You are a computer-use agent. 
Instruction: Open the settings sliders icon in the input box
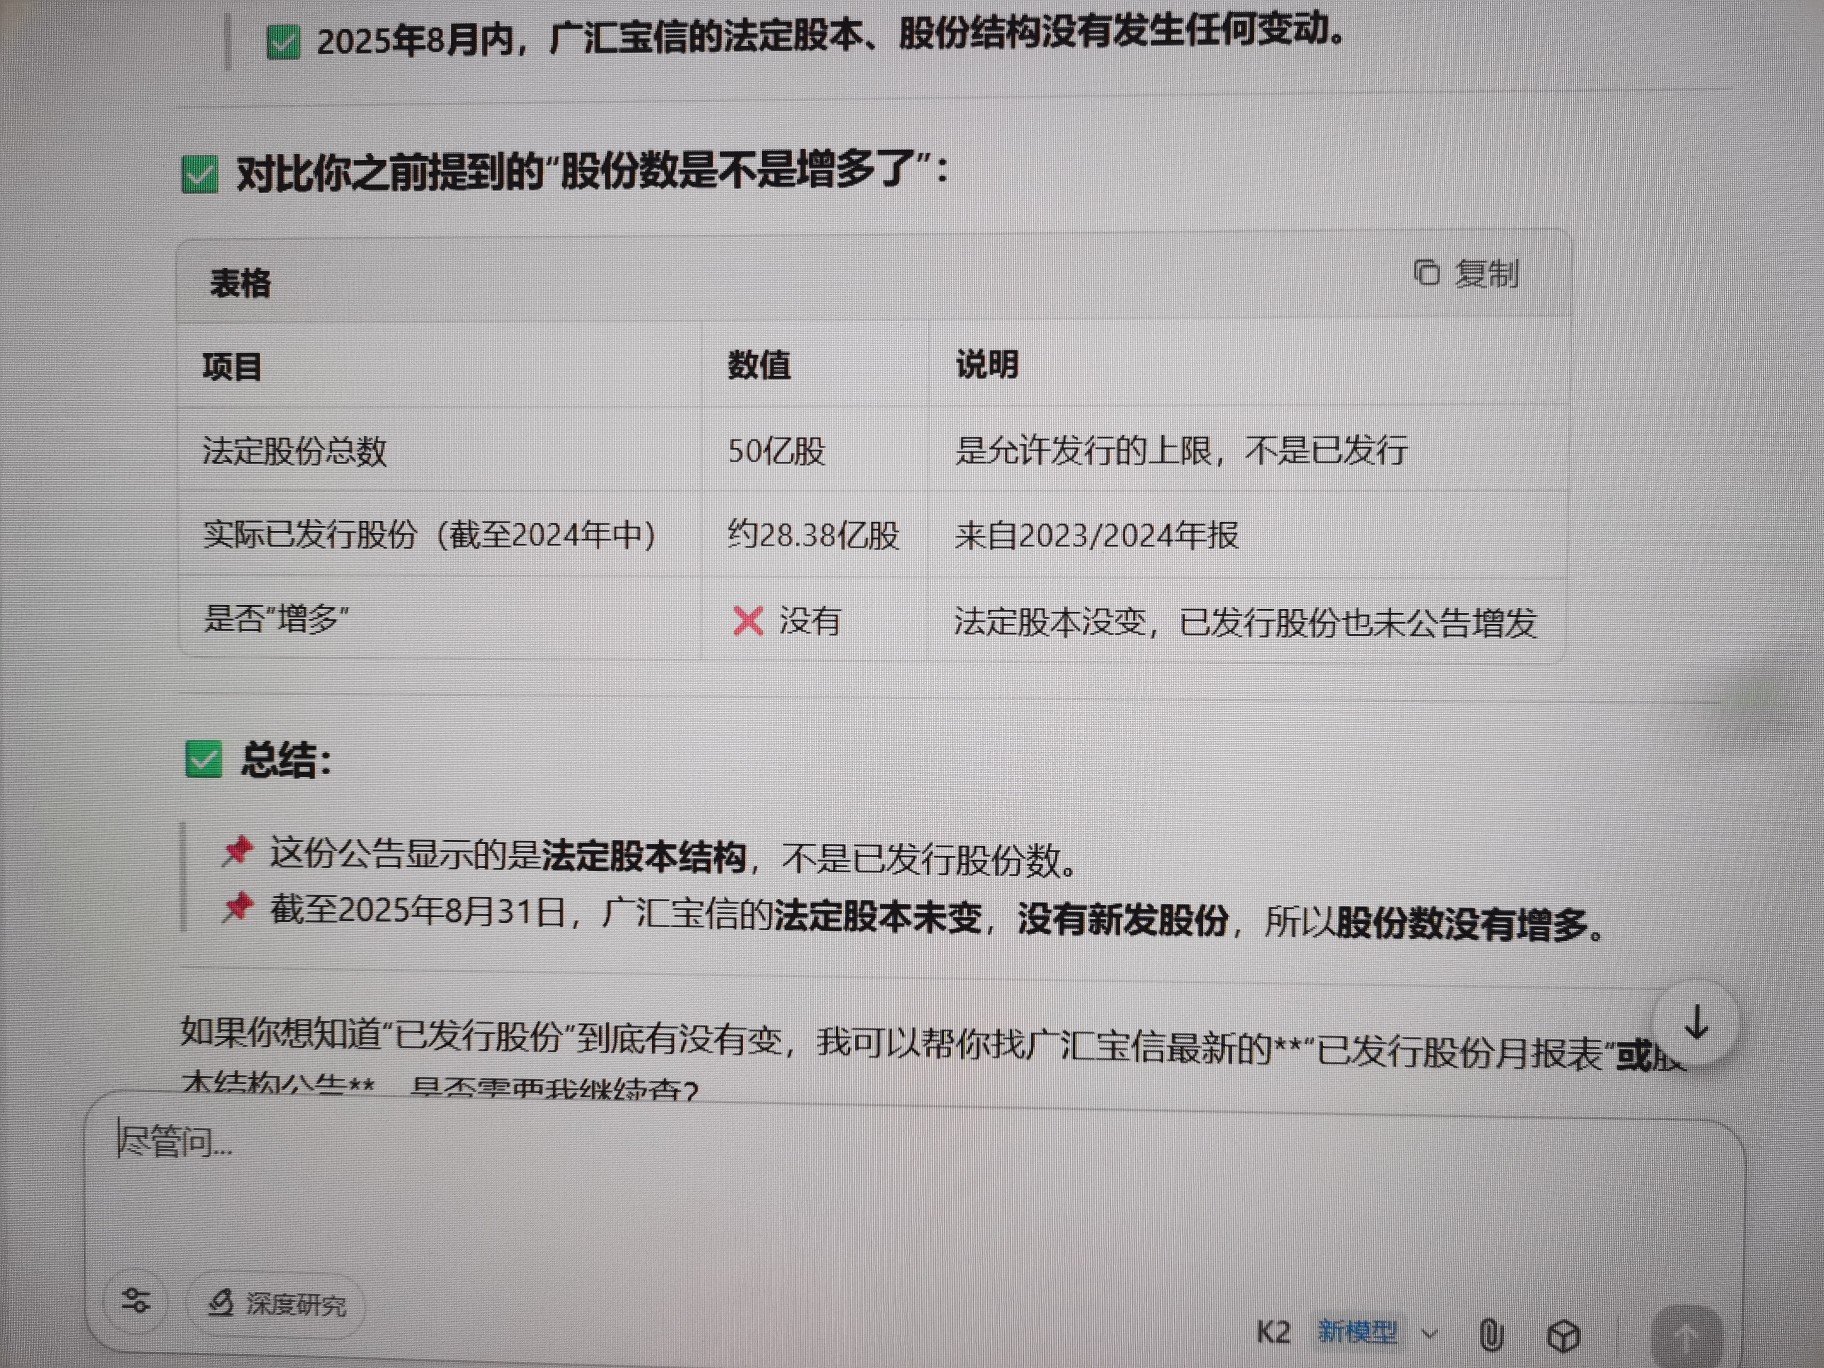click(136, 1300)
